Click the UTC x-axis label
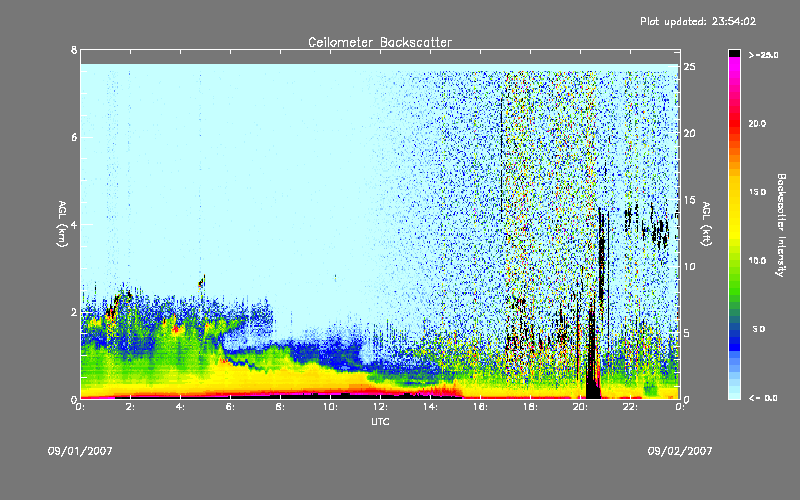800x500 pixels. 380,422
